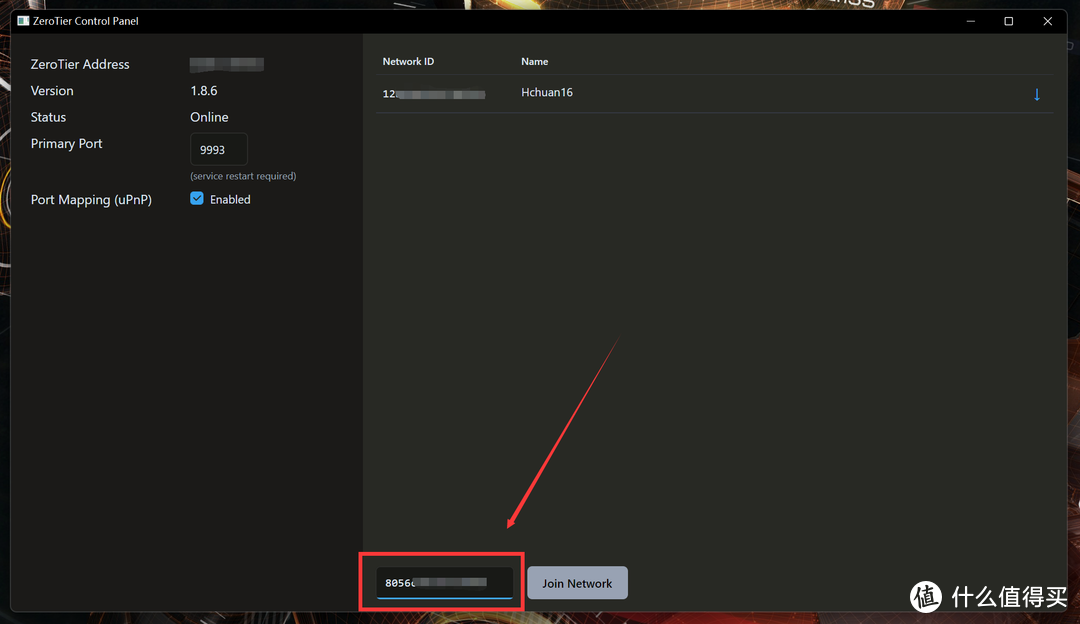This screenshot has width=1080, height=624.
Task: Click the service restart required note
Action: coord(243,176)
